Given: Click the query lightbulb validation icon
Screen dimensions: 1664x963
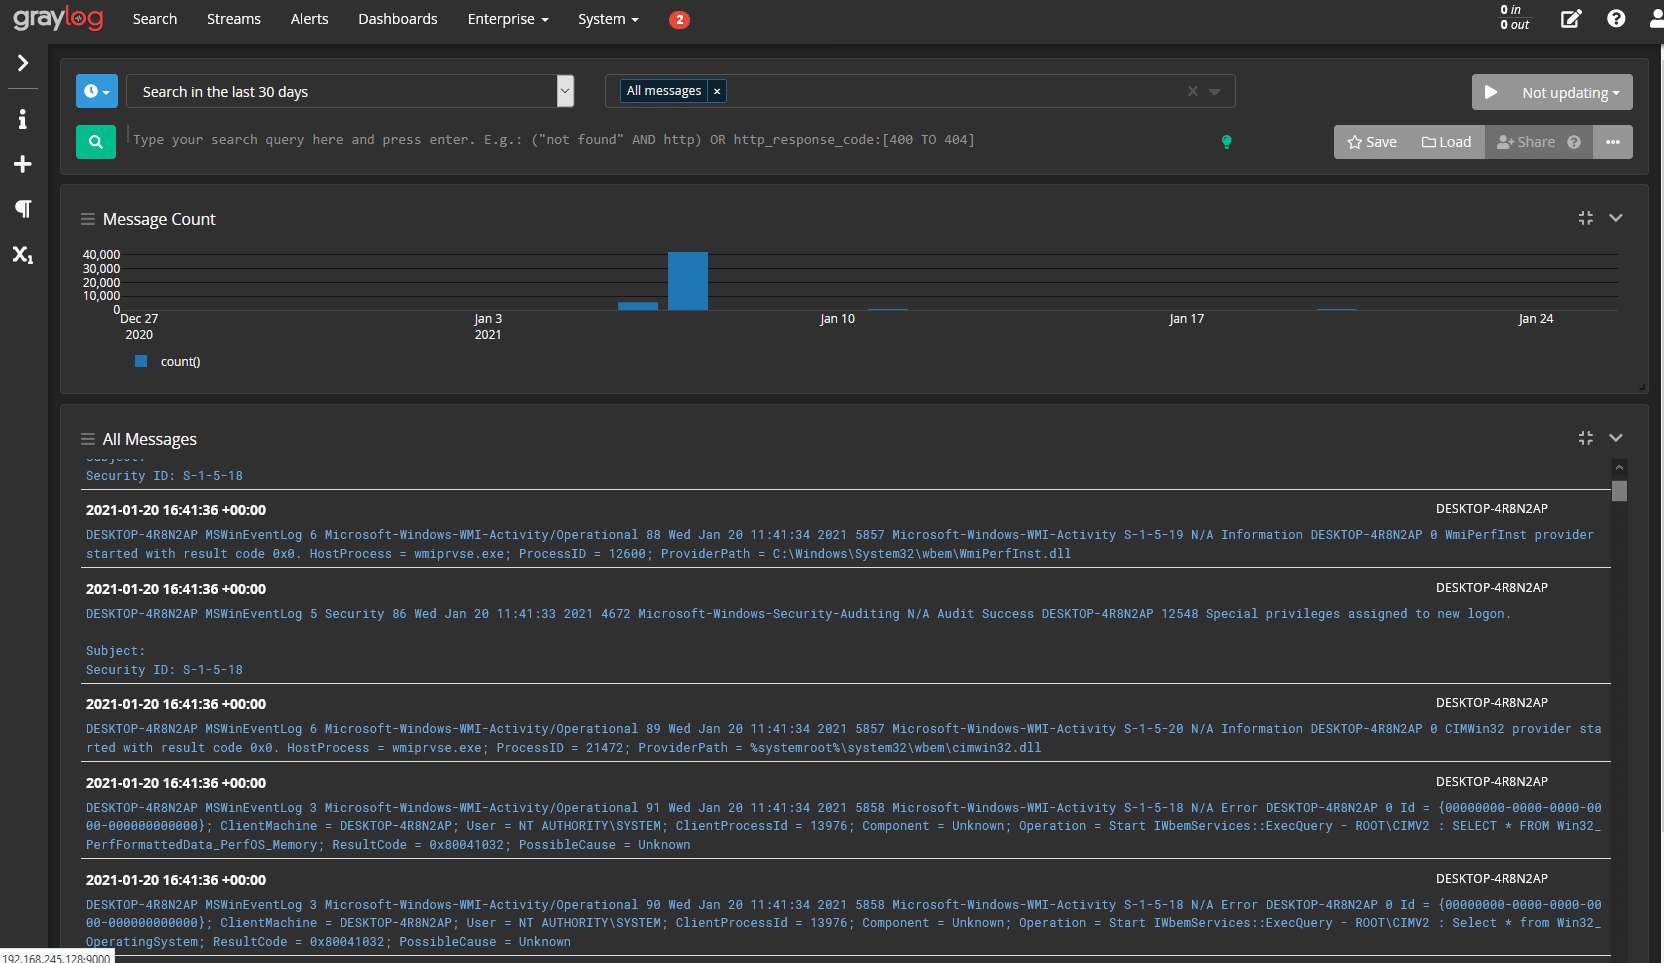Looking at the screenshot, I should click(1226, 142).
